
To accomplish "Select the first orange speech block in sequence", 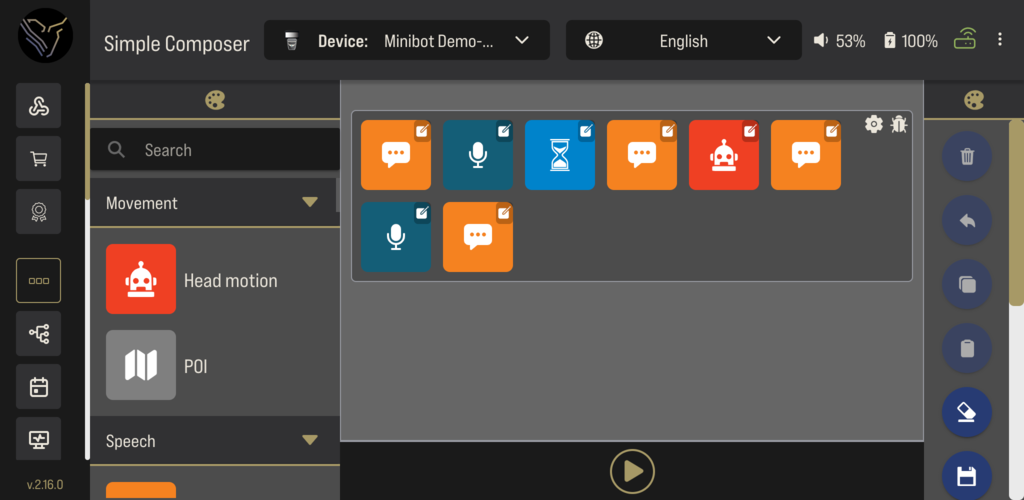I will coord(396,155).
